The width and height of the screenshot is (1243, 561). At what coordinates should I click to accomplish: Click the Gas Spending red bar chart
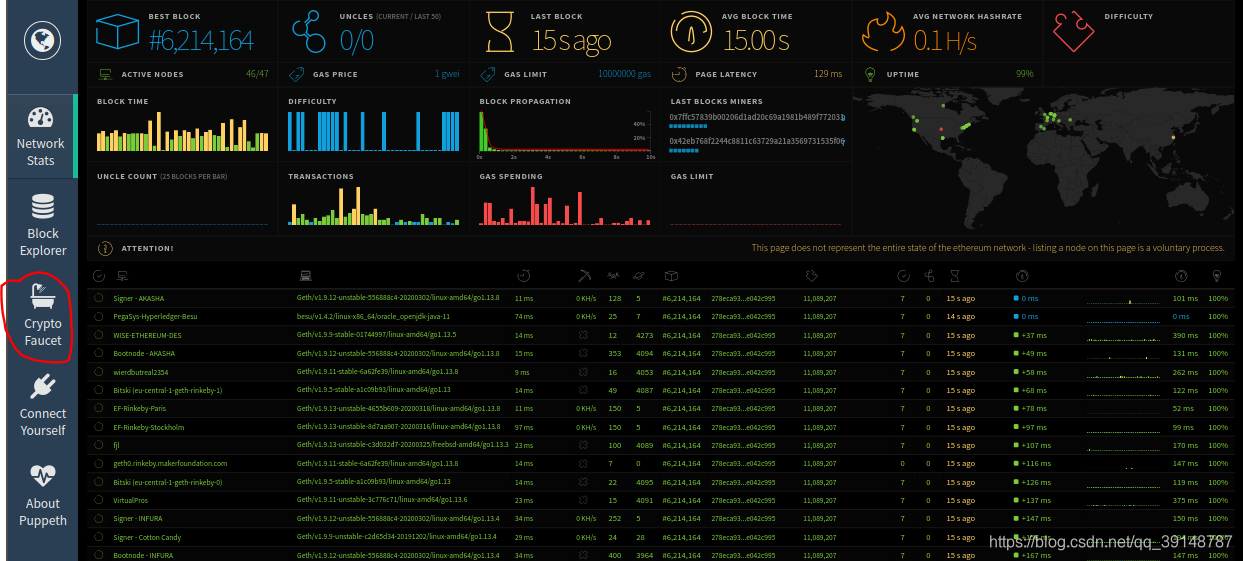tap(566, 206)
